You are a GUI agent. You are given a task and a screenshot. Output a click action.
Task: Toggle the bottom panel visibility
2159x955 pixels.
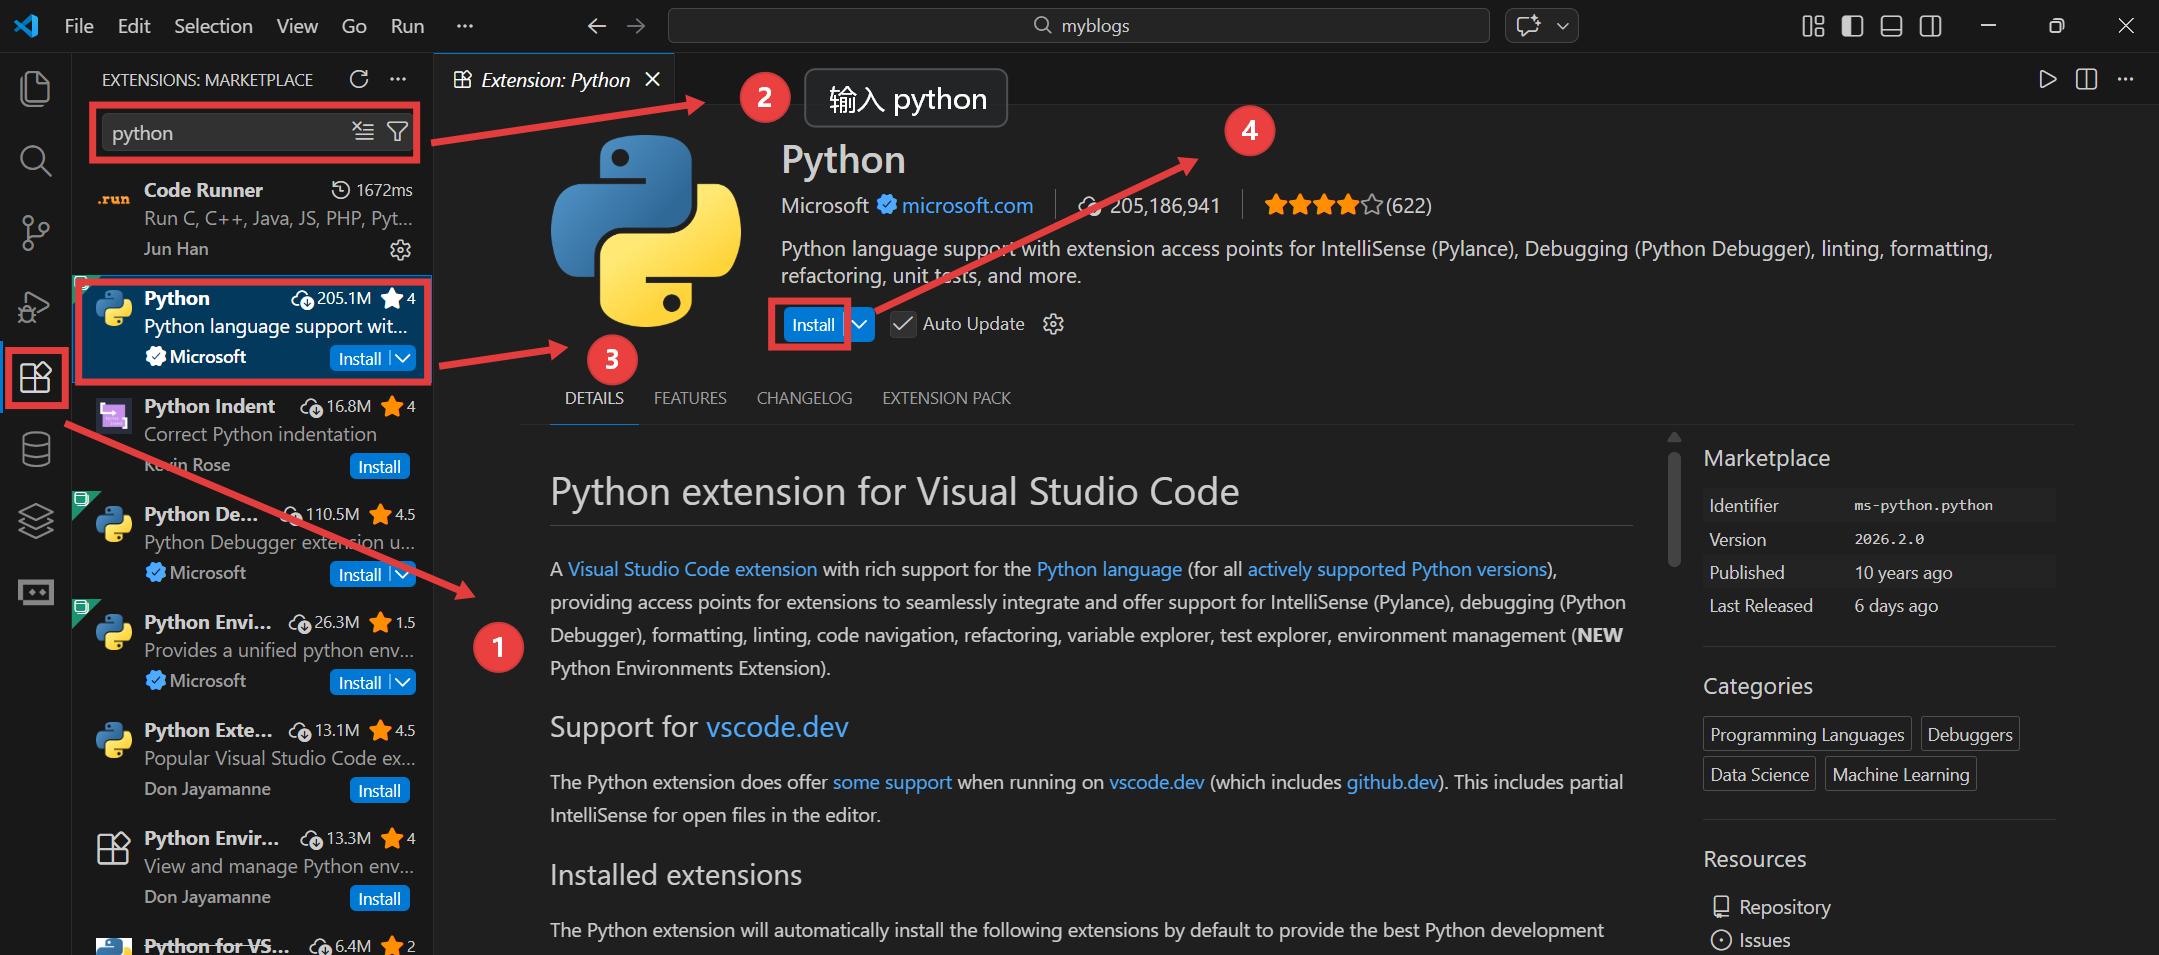point(1891,26)
